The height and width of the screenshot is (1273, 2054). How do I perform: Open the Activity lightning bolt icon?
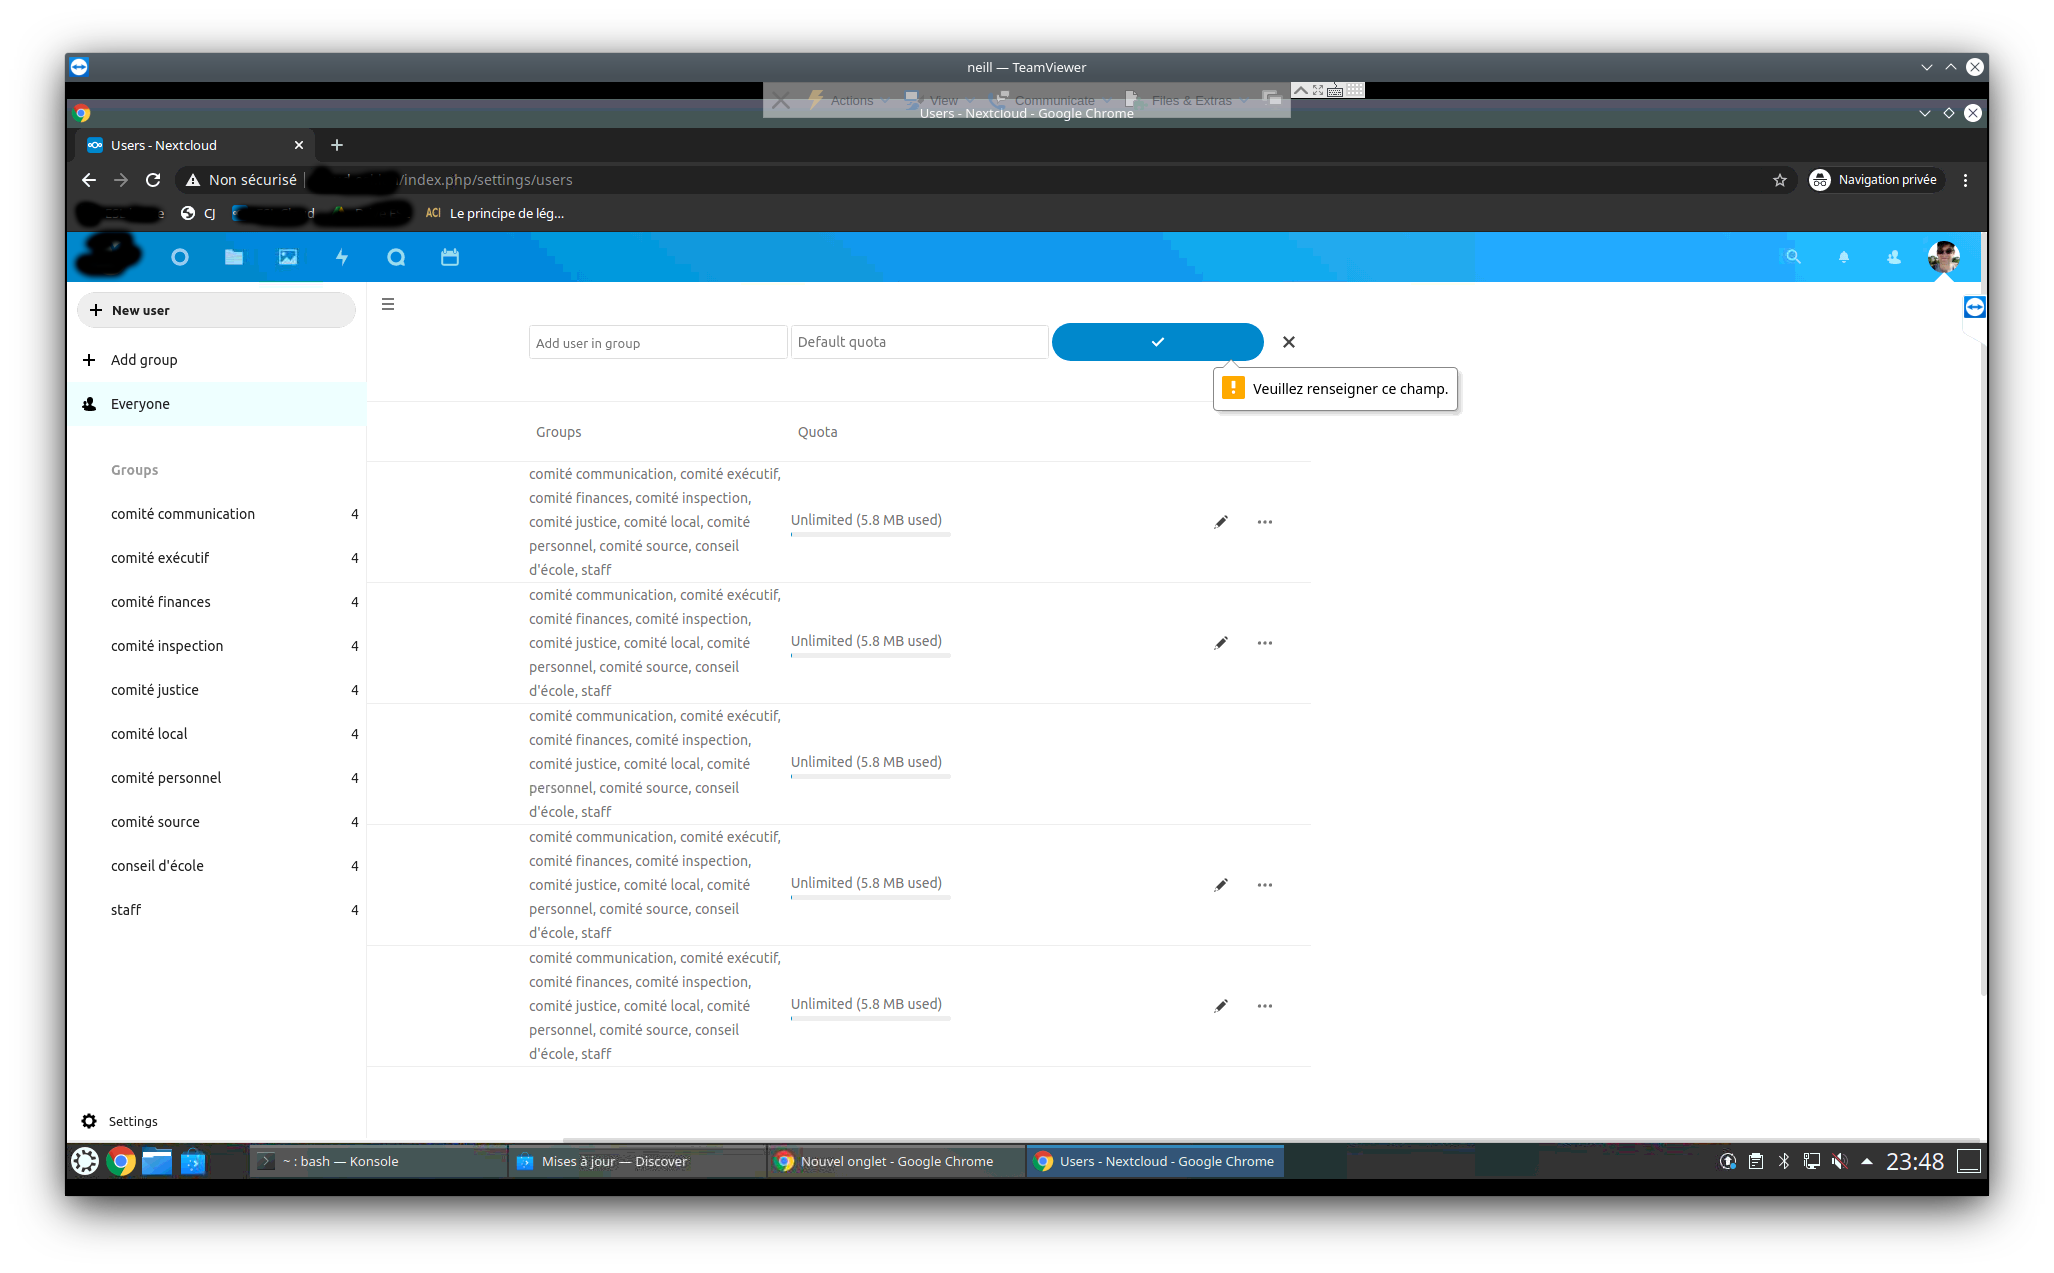[342, 257]
